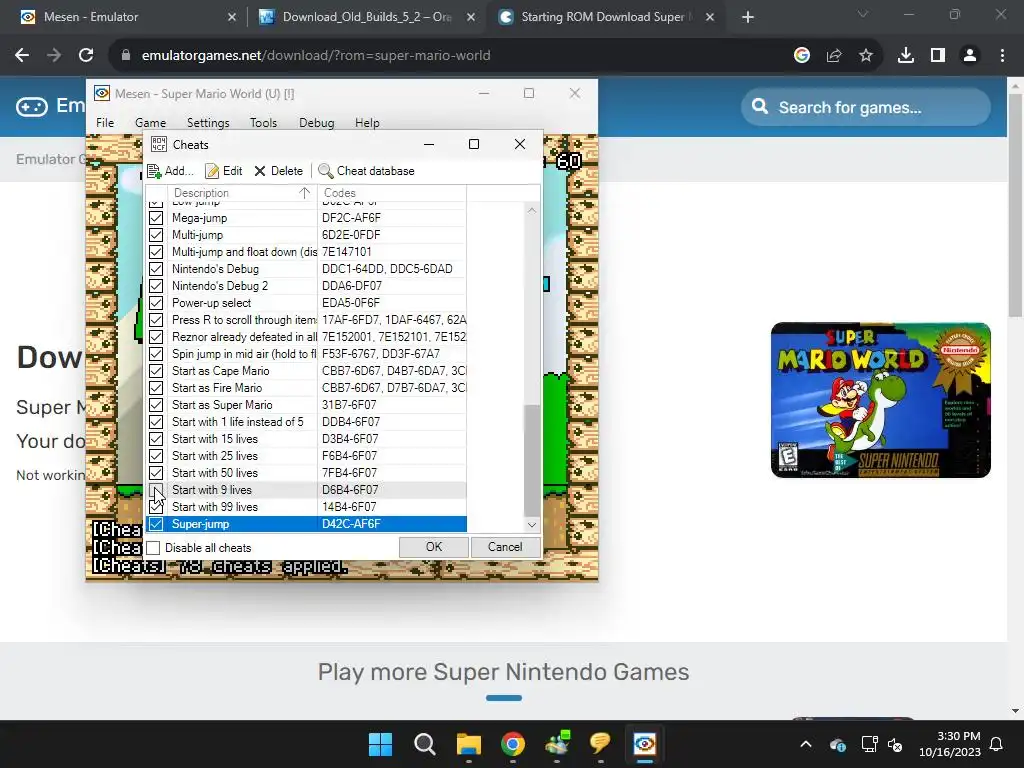This screenshot has height=768, width=1024.
Task: Toggle Power-up select cheat checkbox
Action: [x=155, y=303]
